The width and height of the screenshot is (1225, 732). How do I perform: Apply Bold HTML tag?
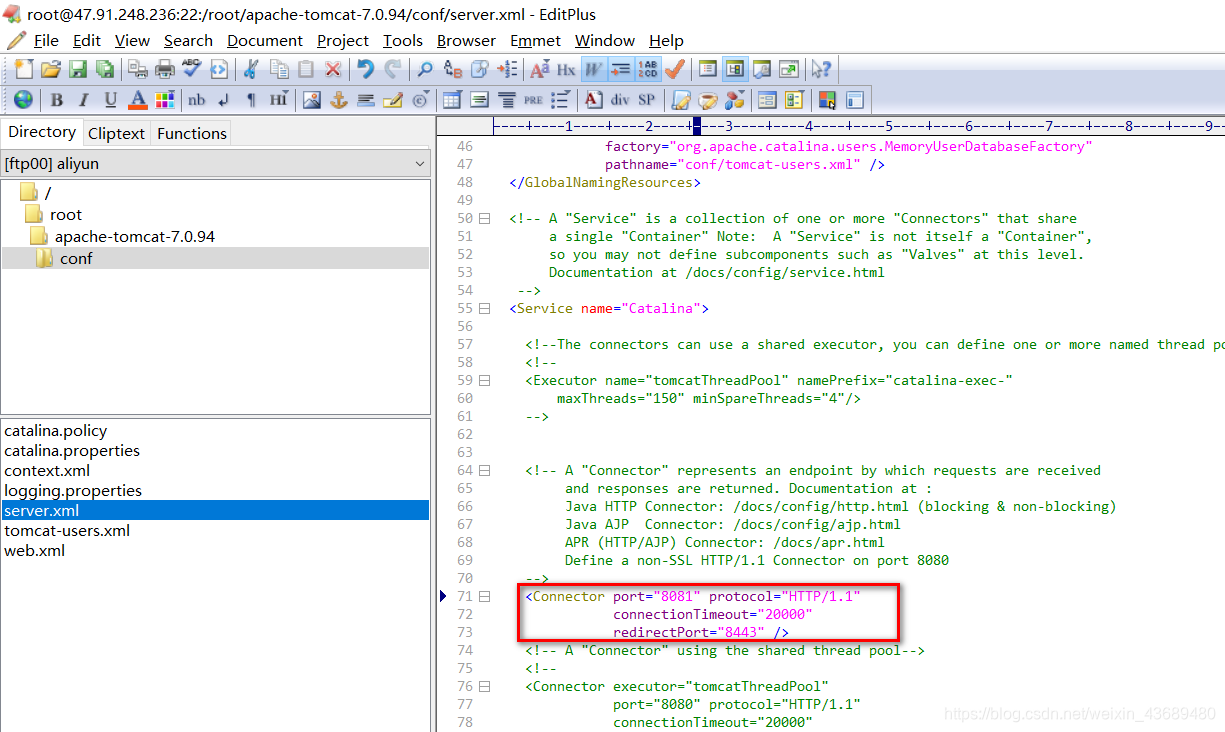pos(57,99)
